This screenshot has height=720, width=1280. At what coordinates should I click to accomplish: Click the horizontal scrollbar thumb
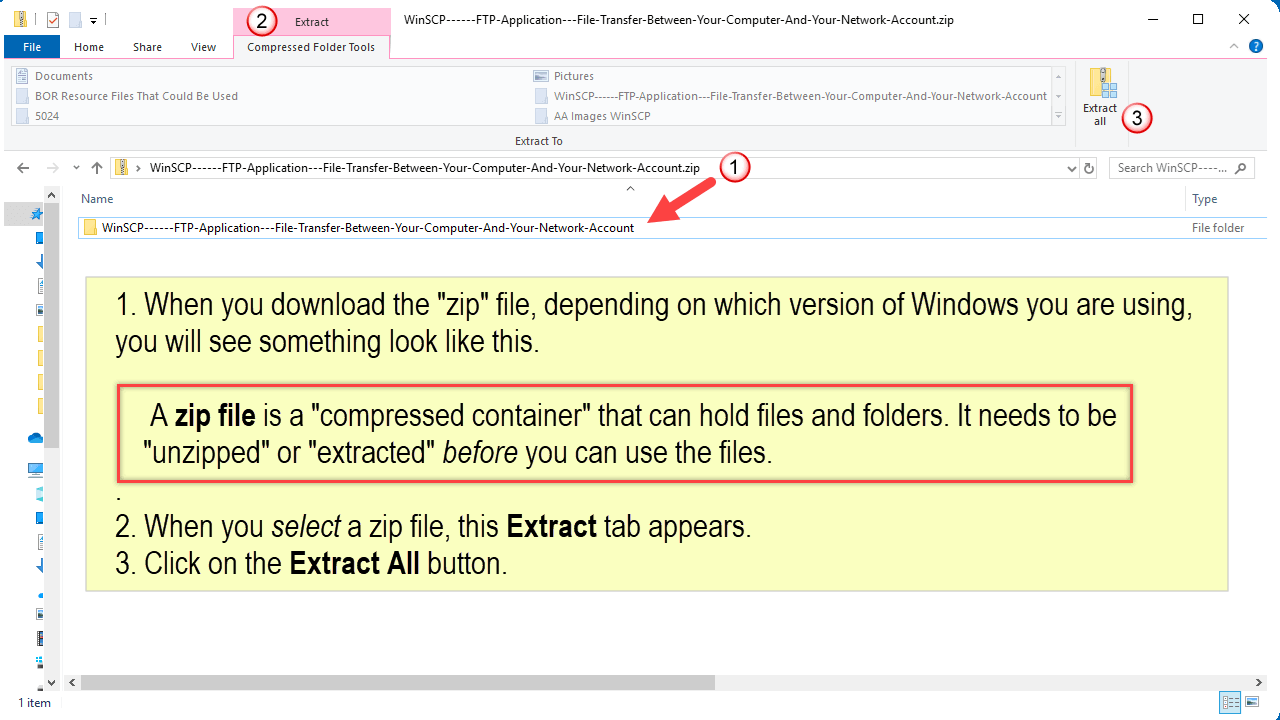point(398,682)
